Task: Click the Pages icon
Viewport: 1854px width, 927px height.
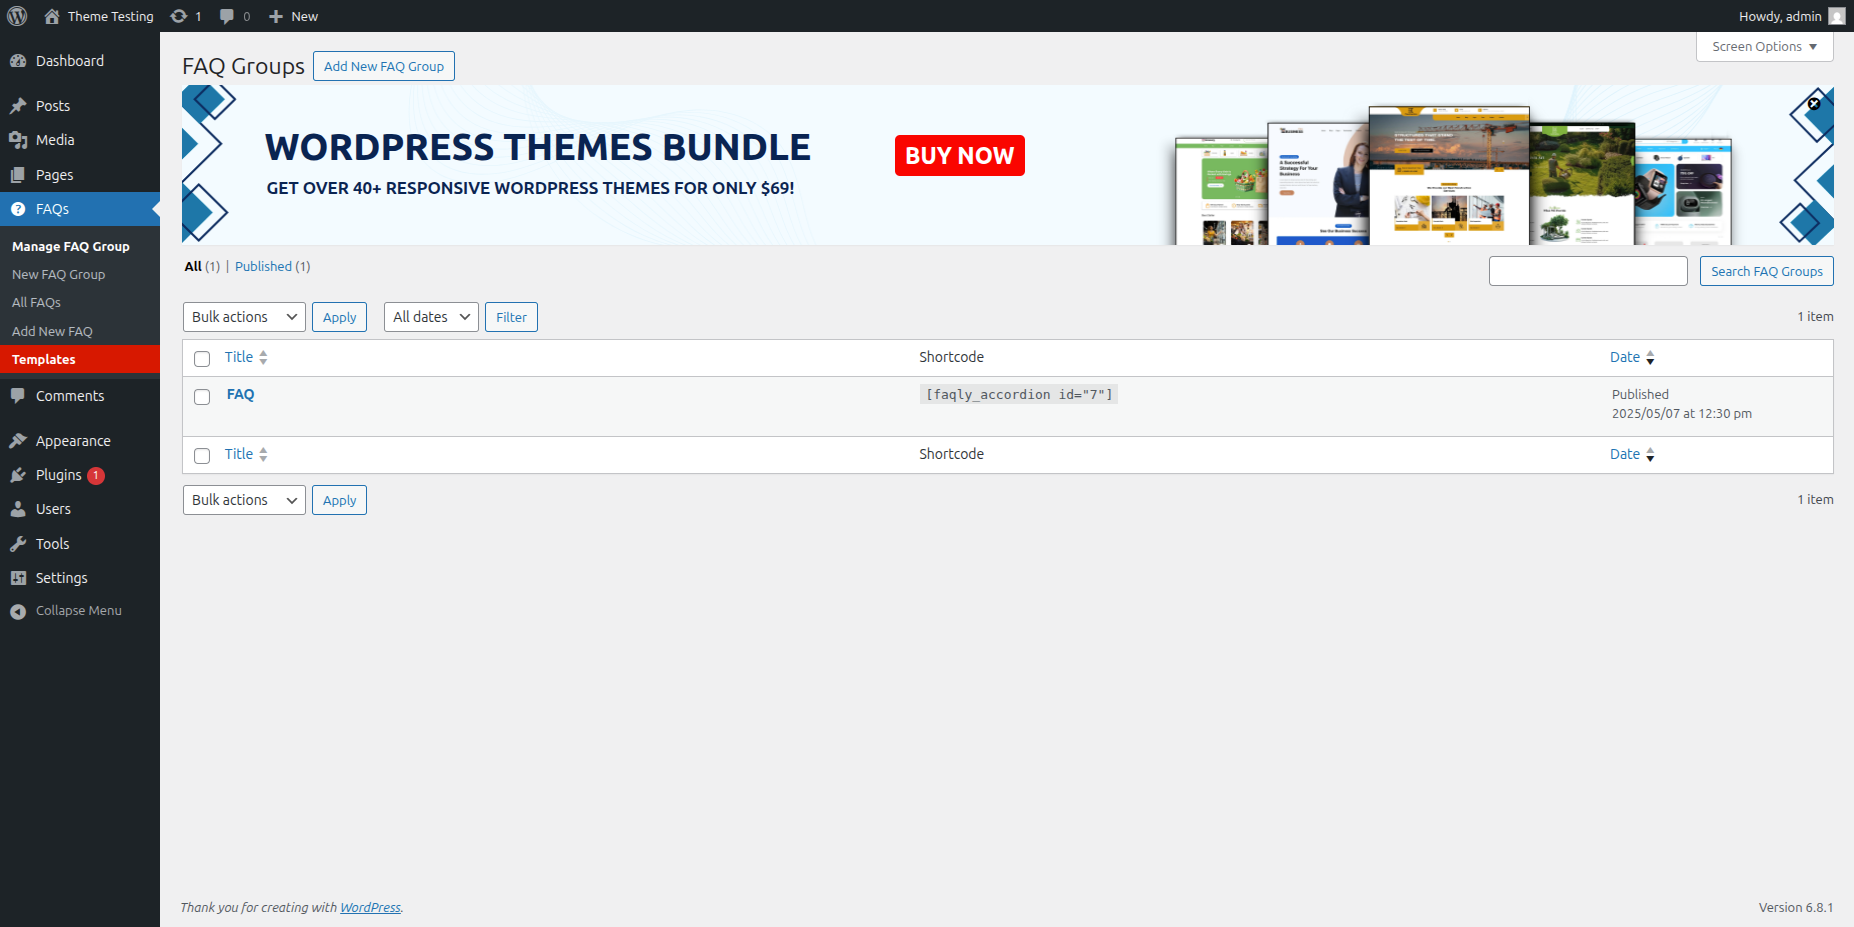Action: 18,175
